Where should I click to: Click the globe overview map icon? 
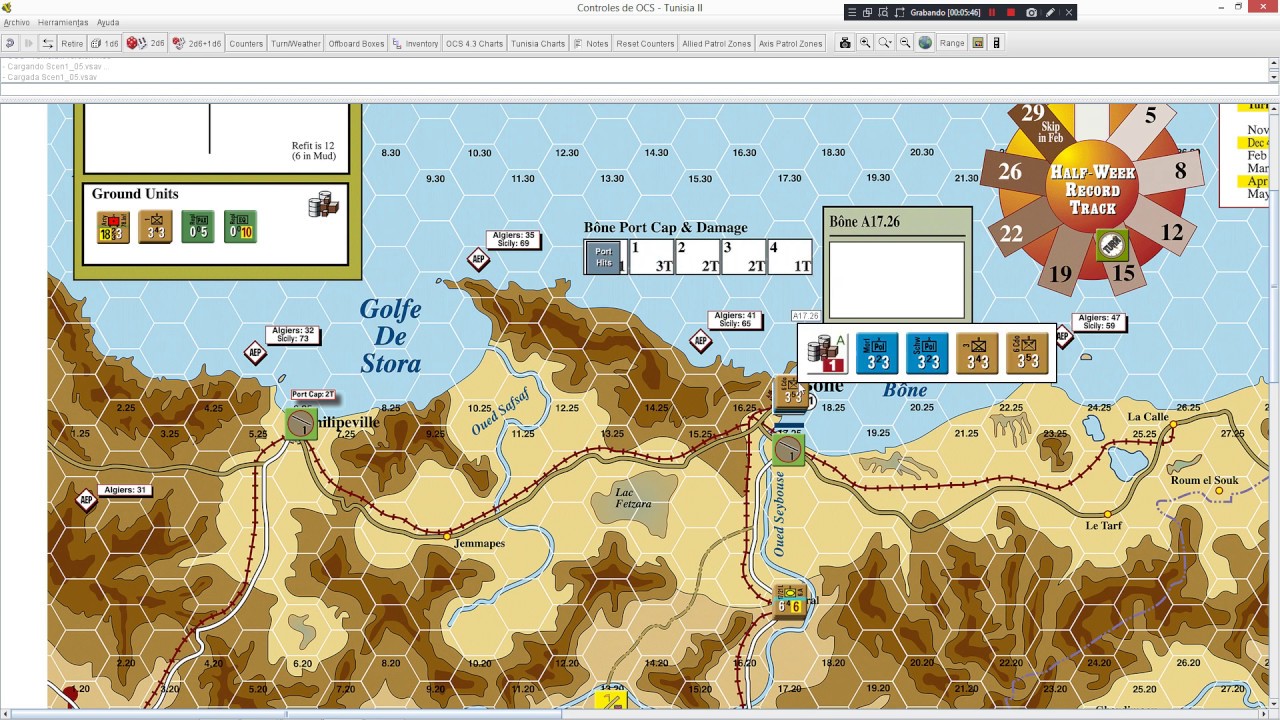(x=925, y=43)
